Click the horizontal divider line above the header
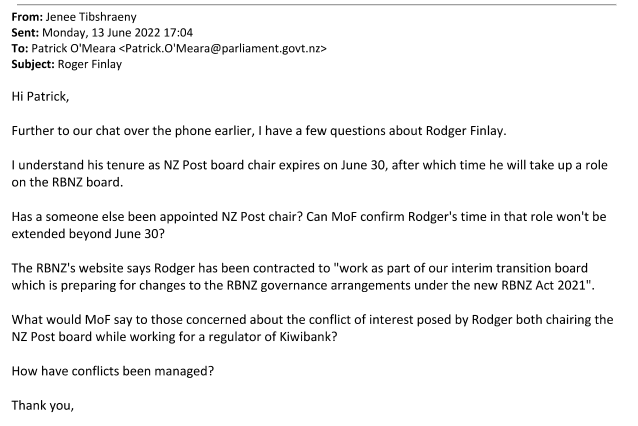Image resolution: width=638 pixels, height=426 pixels. tap(319, 3)
